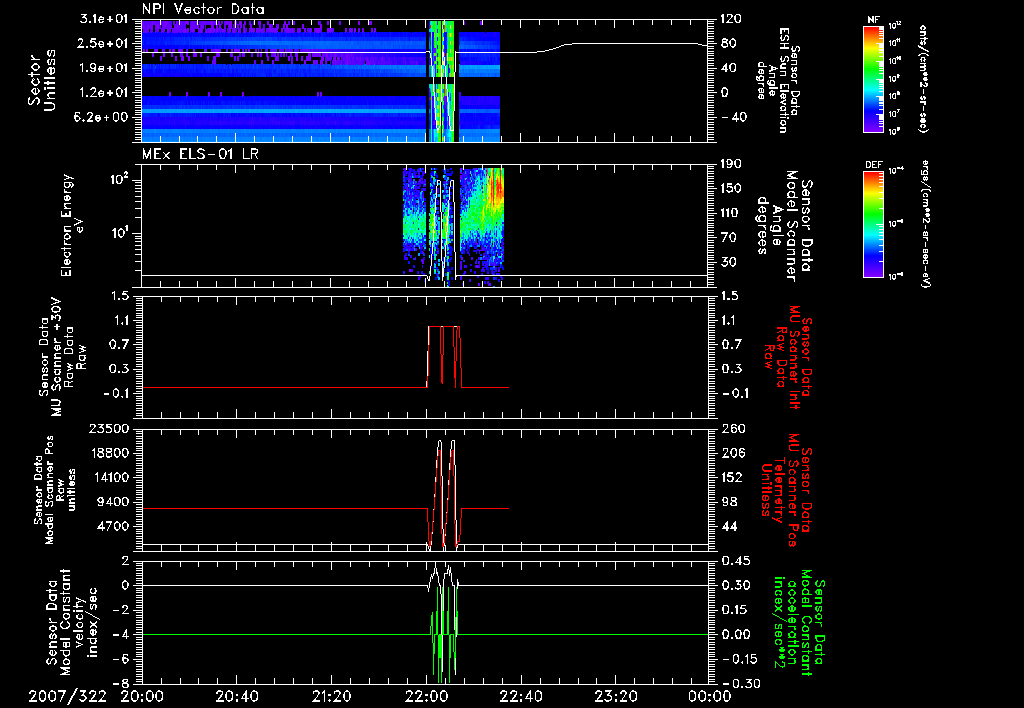Click the 'Electron Energy eV' axis title

[x=71, y=225]
